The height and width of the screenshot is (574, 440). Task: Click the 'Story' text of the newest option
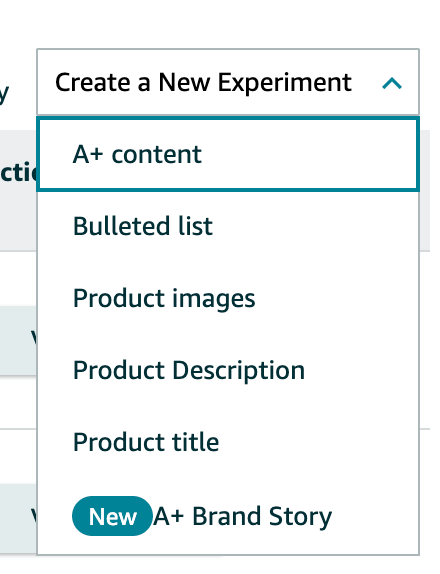(x=300, y=517)
